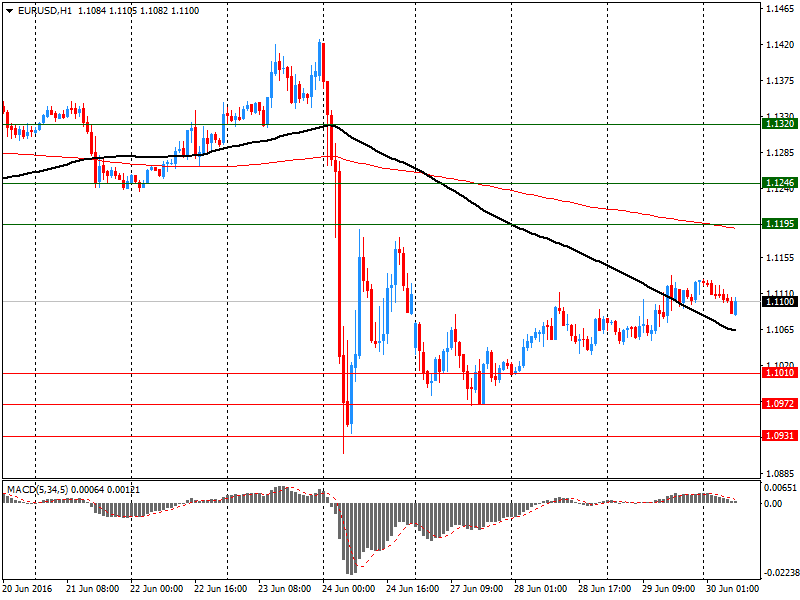Click the MACD(5,34,5) indicator label
Screen dimensions: 800x600
pyautogui.click(x=38, y=490)
